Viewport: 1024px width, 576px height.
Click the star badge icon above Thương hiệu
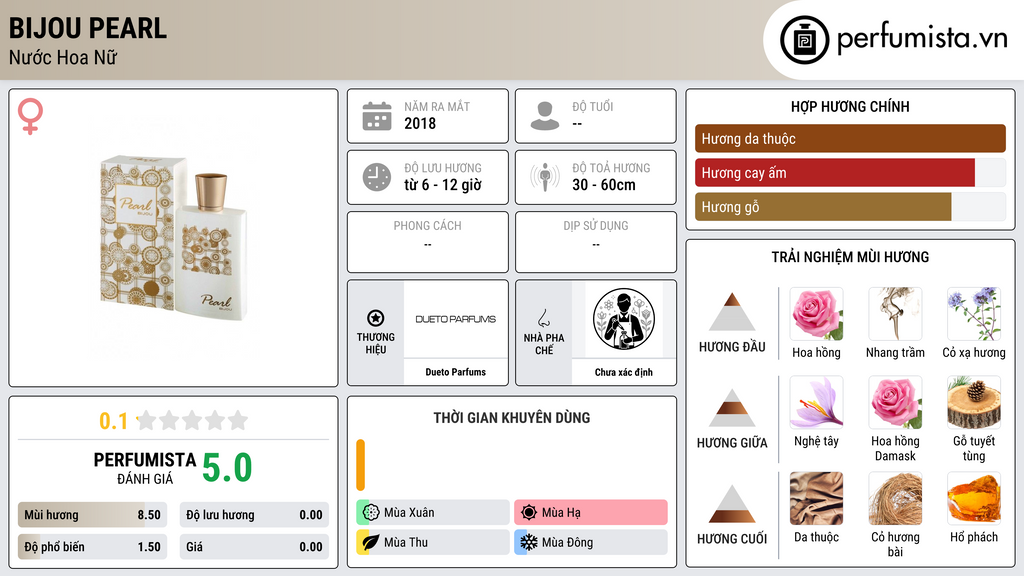point(376,318)
